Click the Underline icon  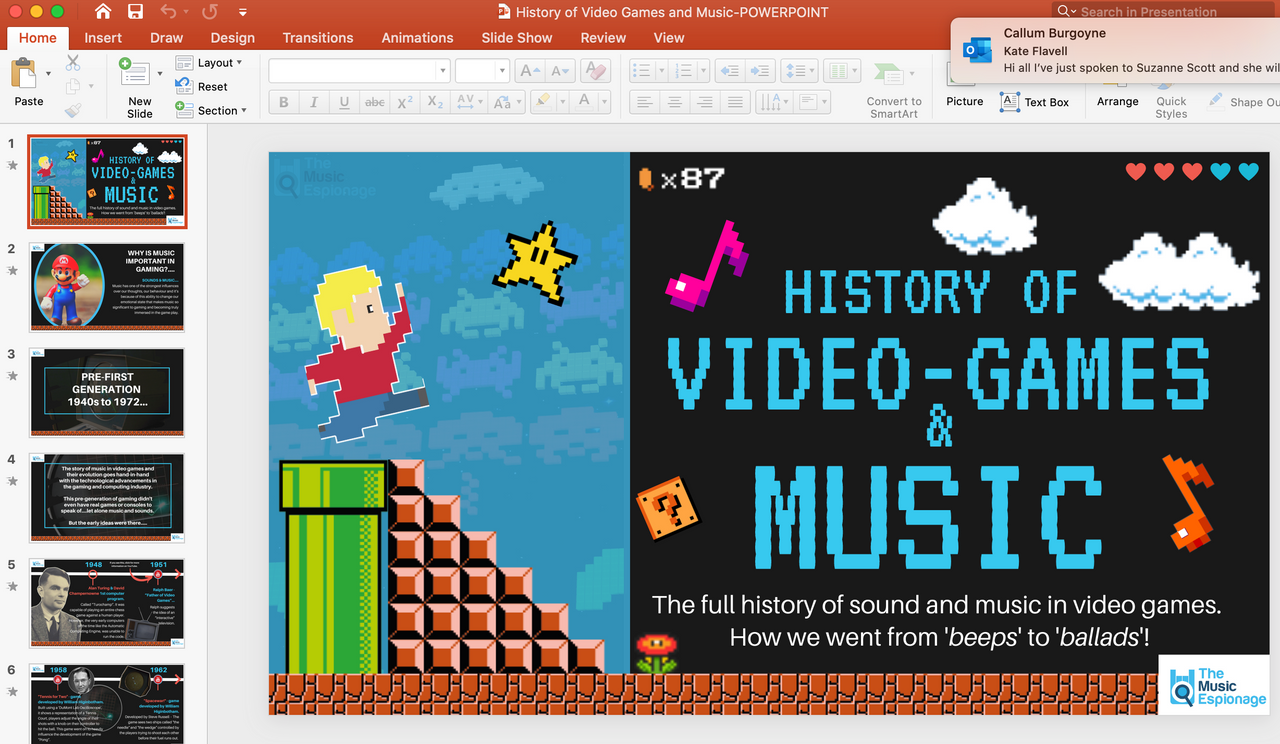pyautogui.click(x=343, y=101)
